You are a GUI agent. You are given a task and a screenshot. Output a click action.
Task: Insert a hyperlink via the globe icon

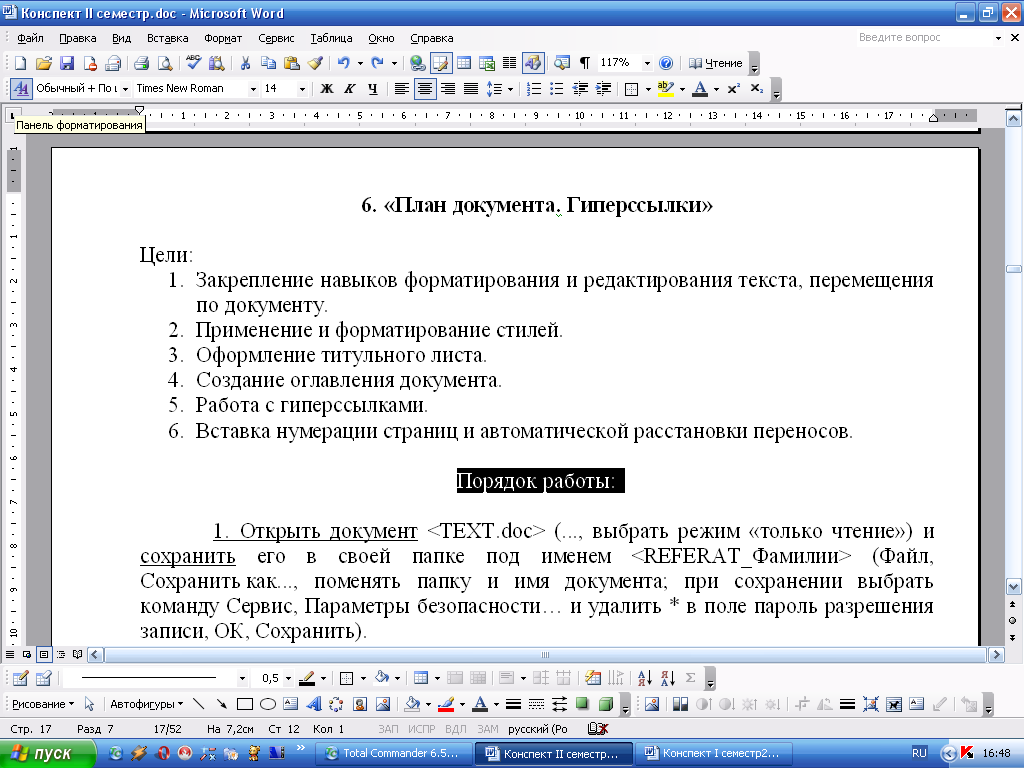[x=417, y=63]
